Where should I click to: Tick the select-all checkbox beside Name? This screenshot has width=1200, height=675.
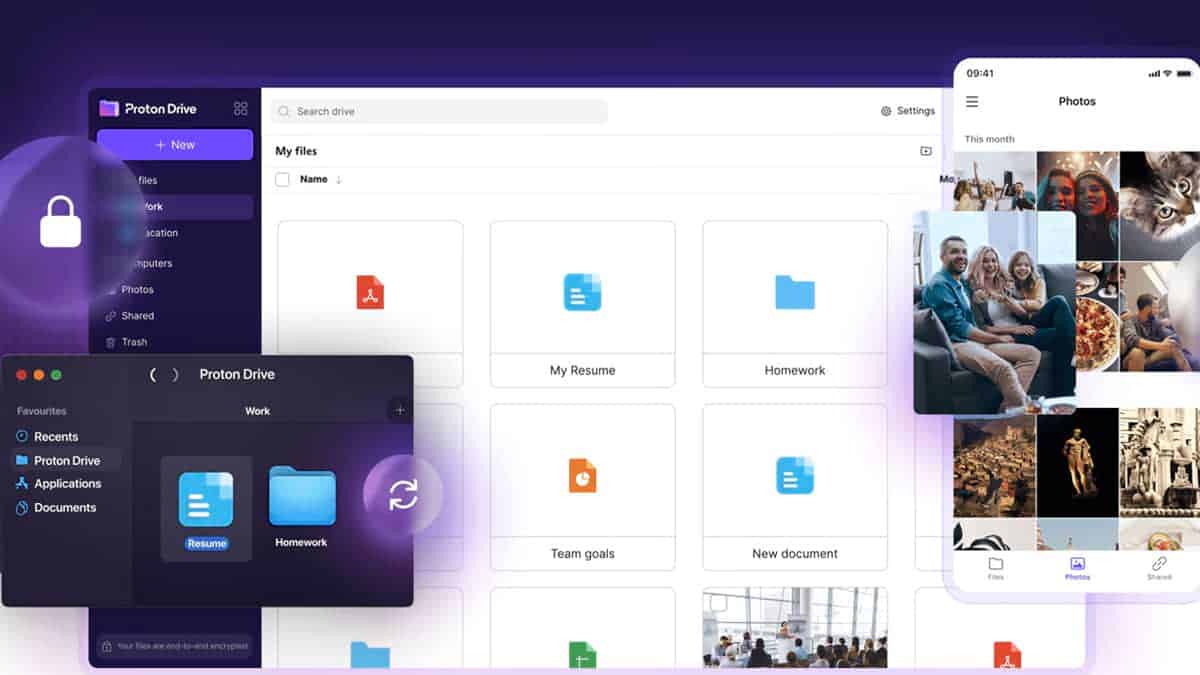[x=282, y=179]
